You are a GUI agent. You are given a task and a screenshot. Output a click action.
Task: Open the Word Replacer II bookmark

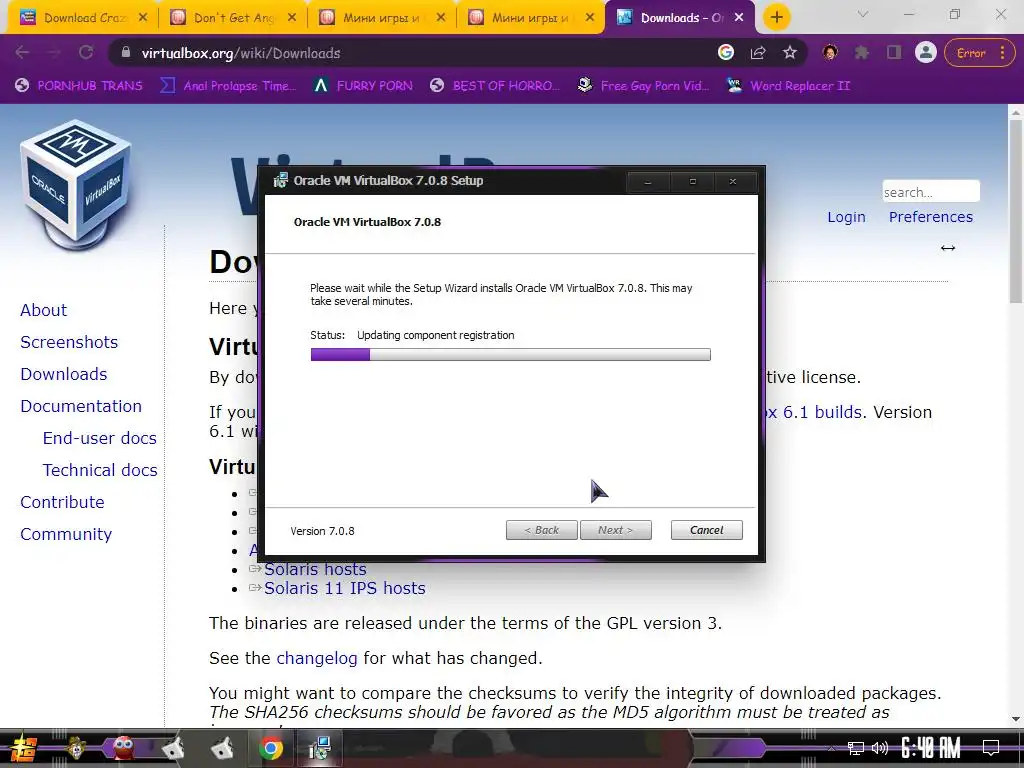point(788,86)
